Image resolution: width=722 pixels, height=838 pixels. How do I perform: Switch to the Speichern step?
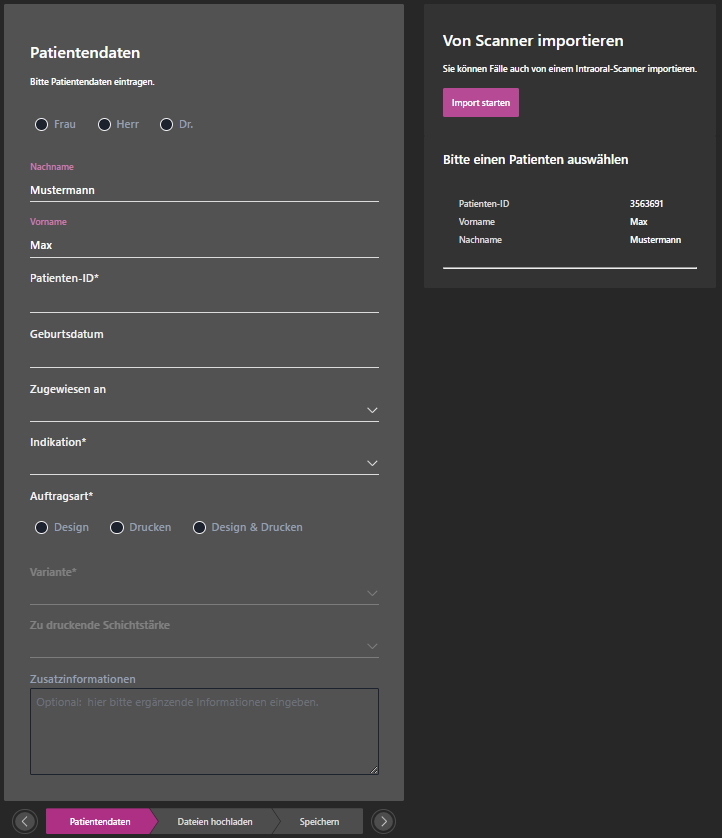[319, 822]
